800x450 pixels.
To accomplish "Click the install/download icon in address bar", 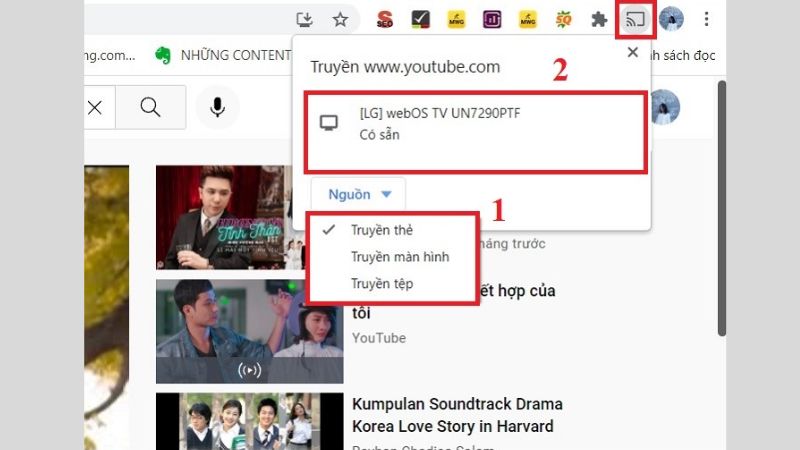I will coord(306,19).
